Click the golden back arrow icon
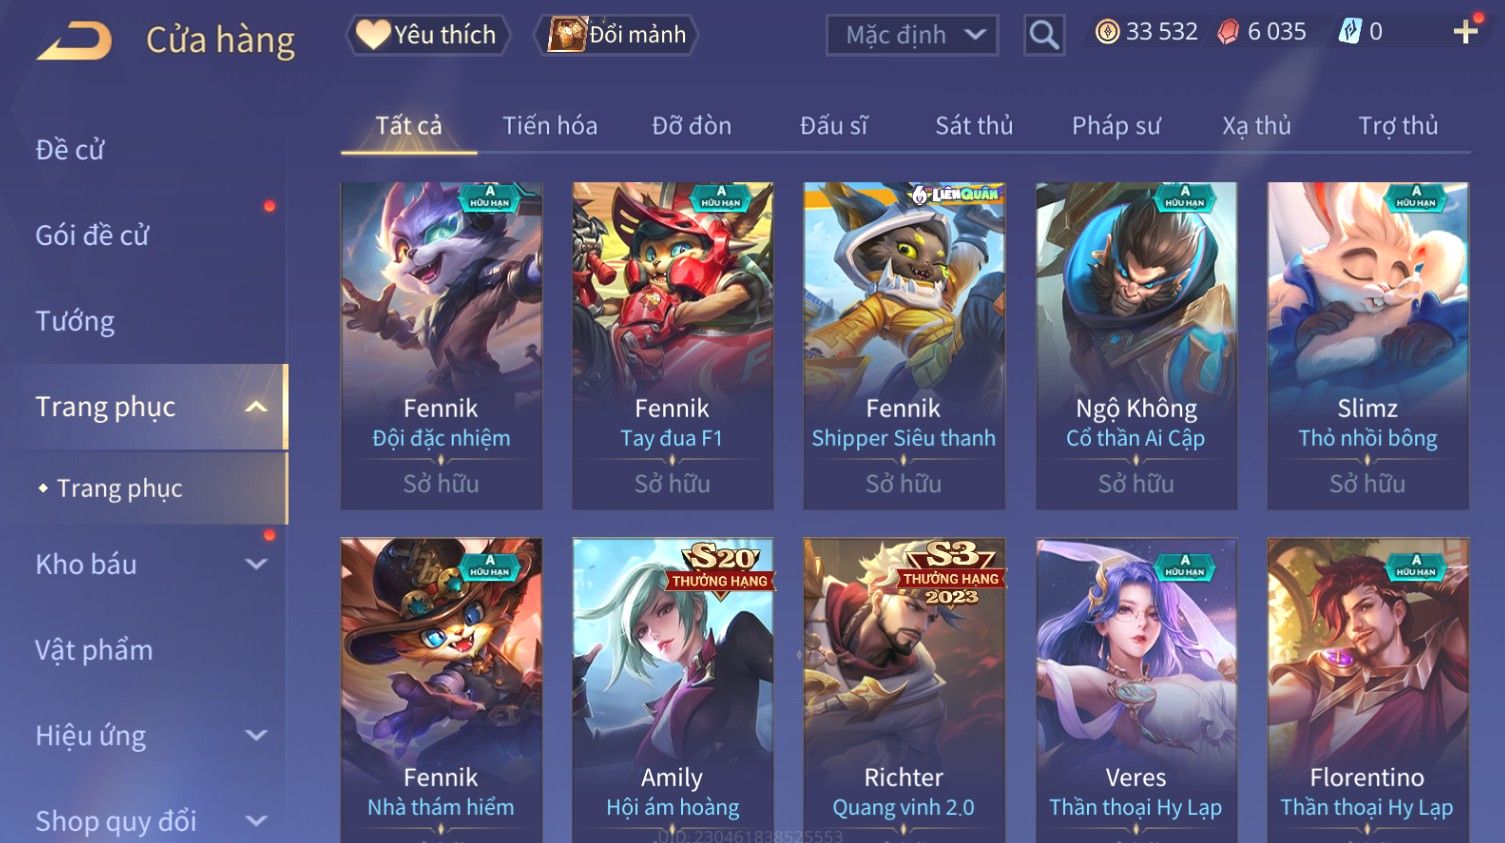Viewport: 1505px width, 843px height. click(75, 41)
